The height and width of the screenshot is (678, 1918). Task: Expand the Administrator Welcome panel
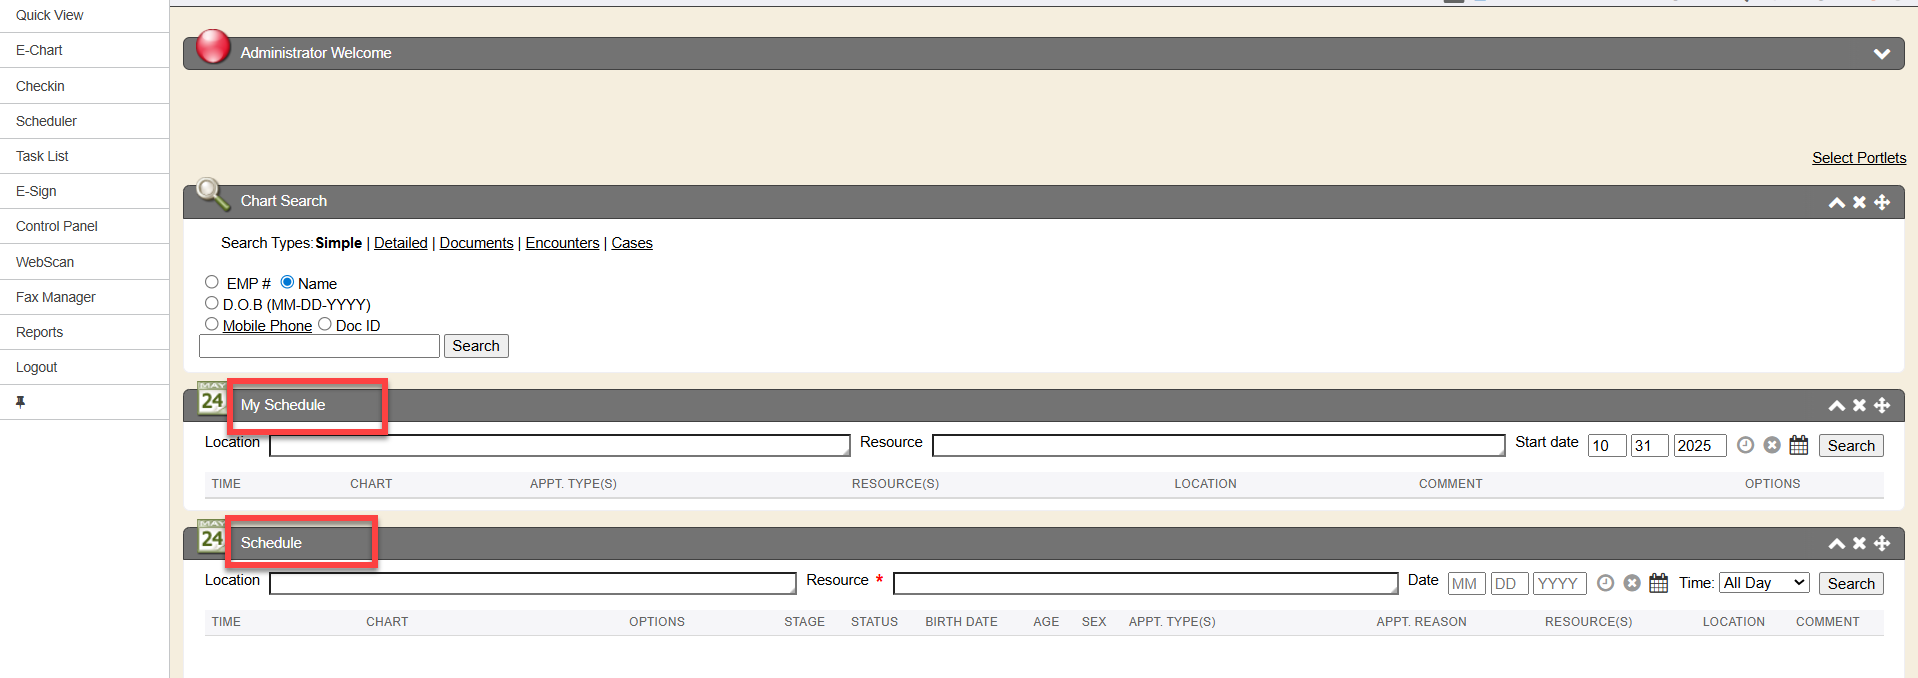(x=1881, y=54)
